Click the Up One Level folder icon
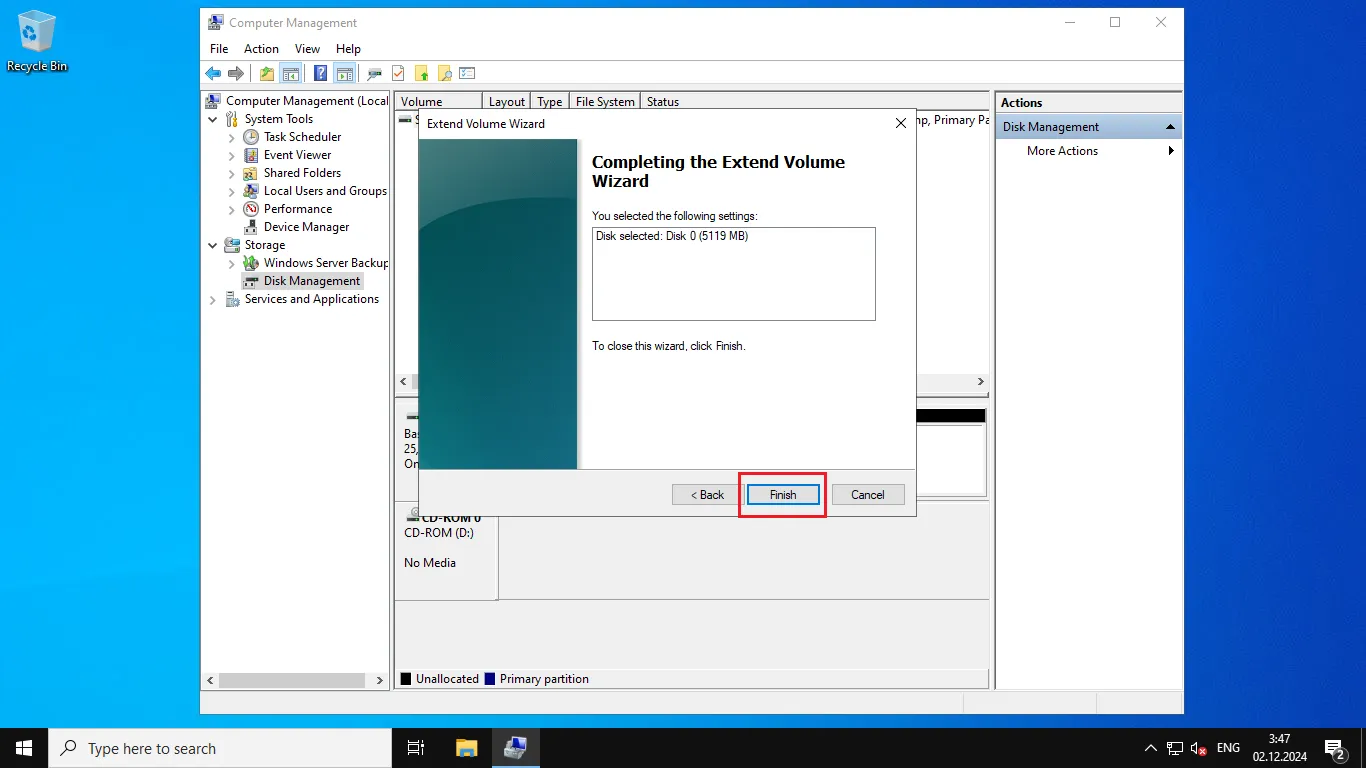The image size is (1366, 768). 266,73
